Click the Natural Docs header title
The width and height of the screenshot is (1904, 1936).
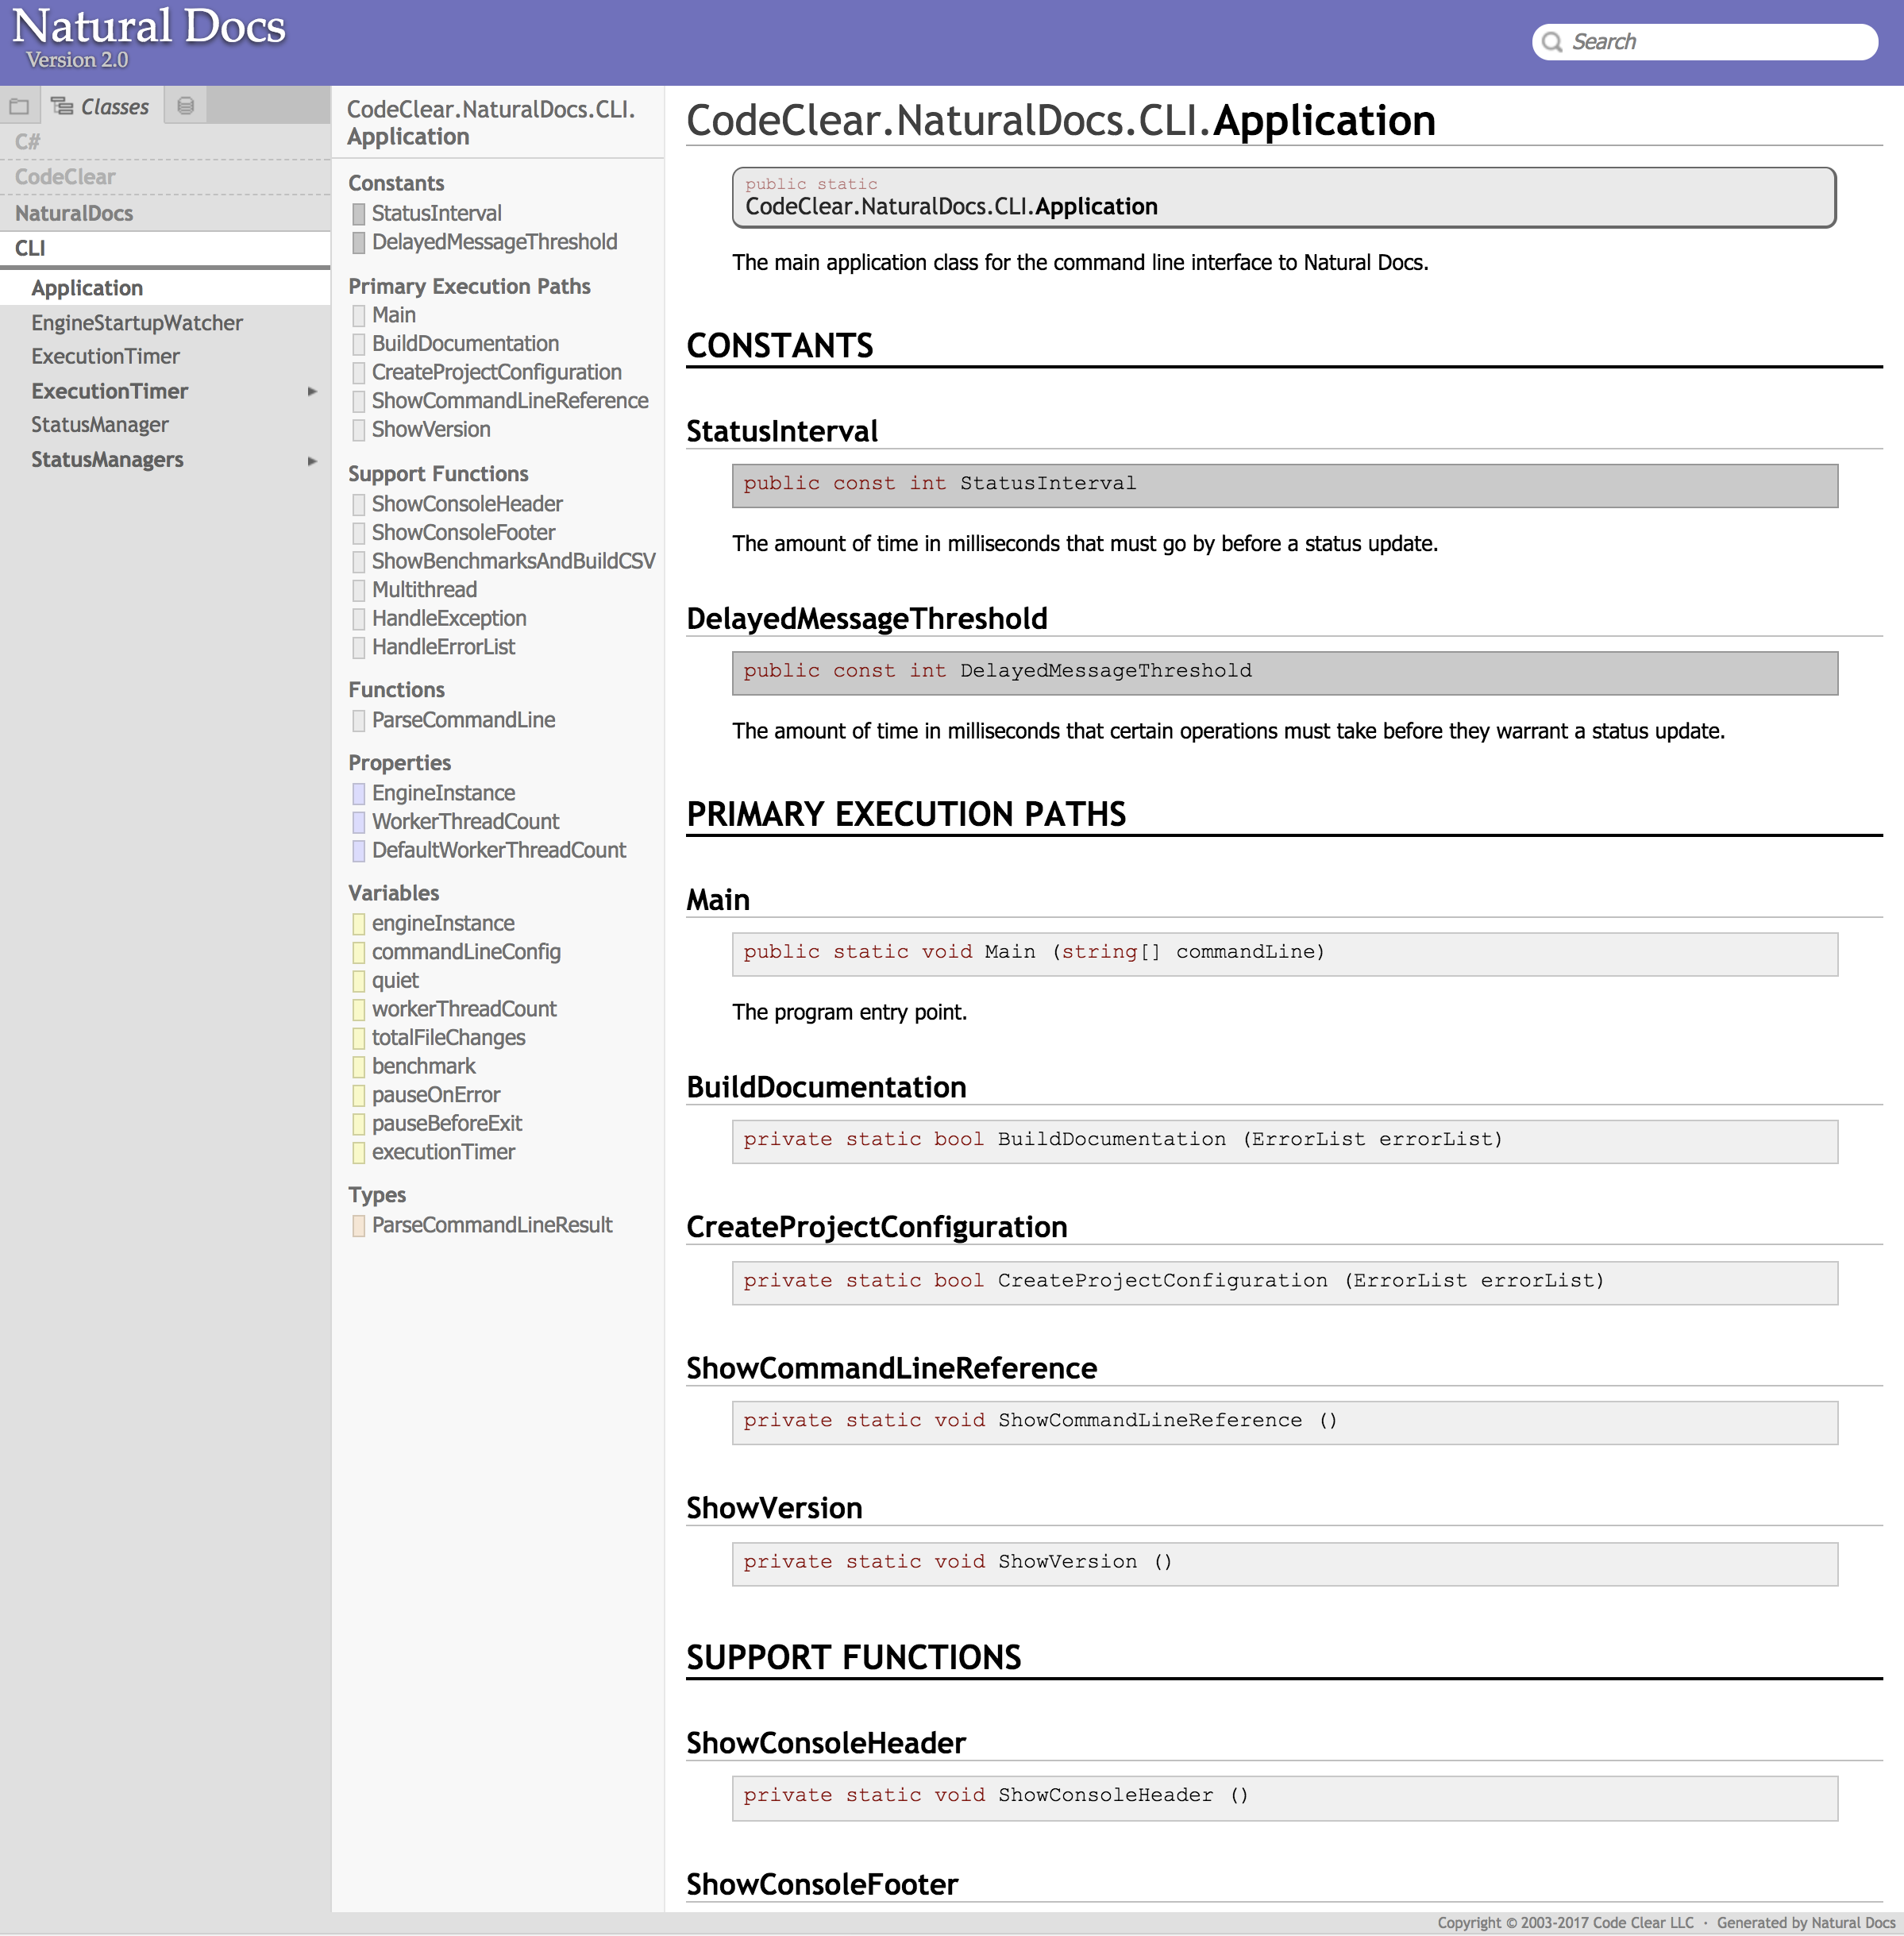(148, 27)
